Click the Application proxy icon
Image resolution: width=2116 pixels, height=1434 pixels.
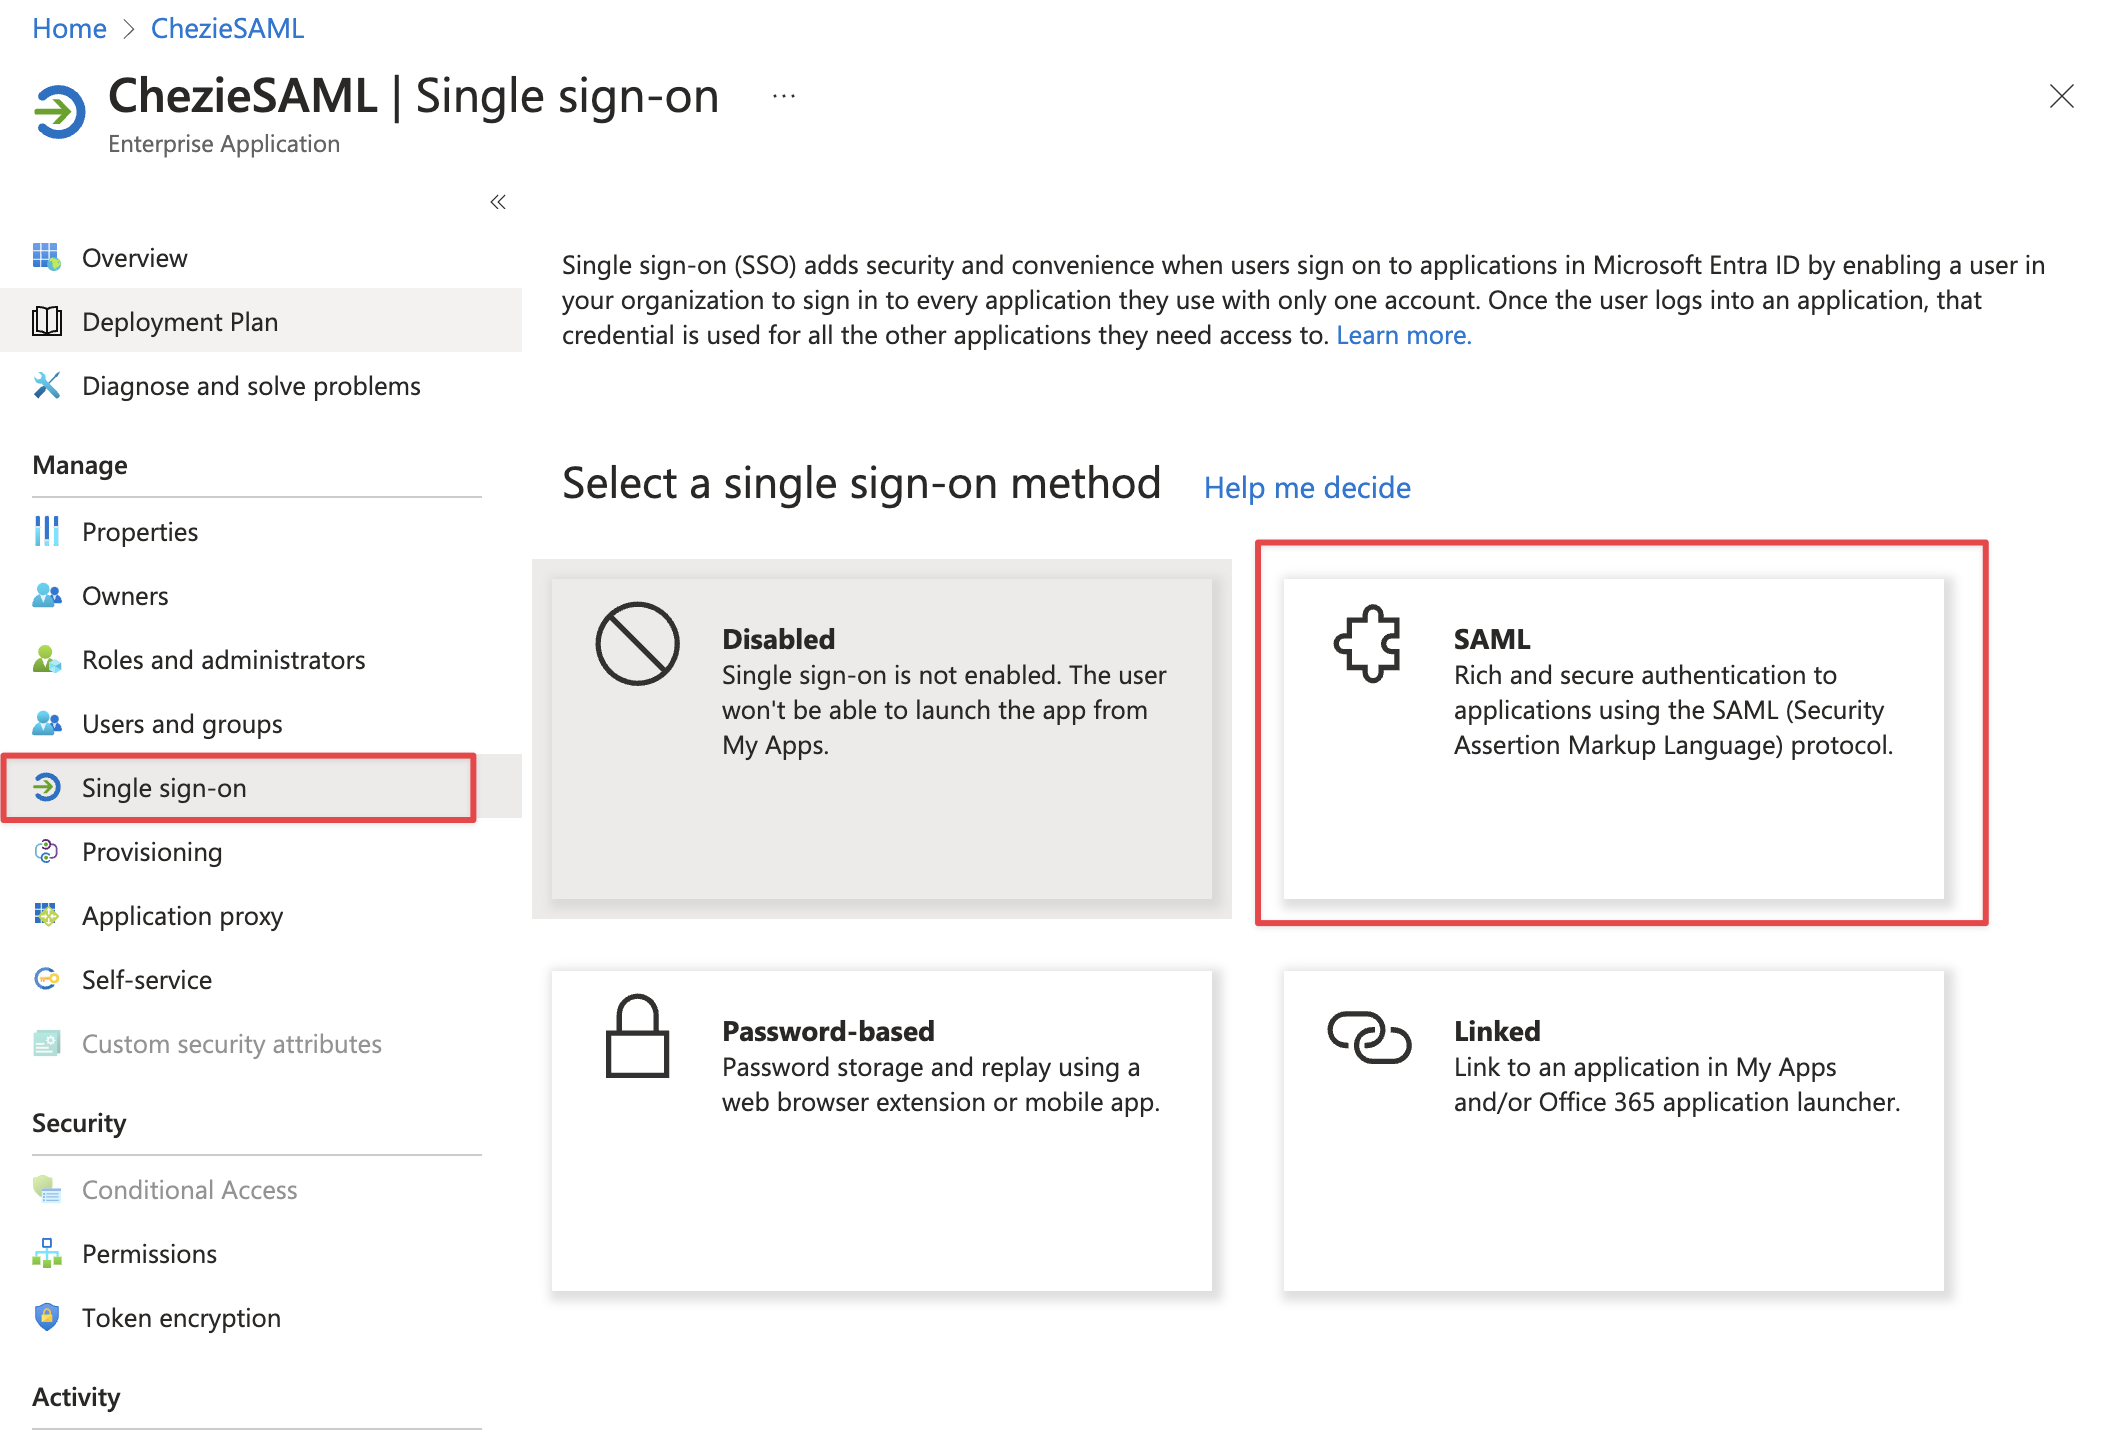46,915
